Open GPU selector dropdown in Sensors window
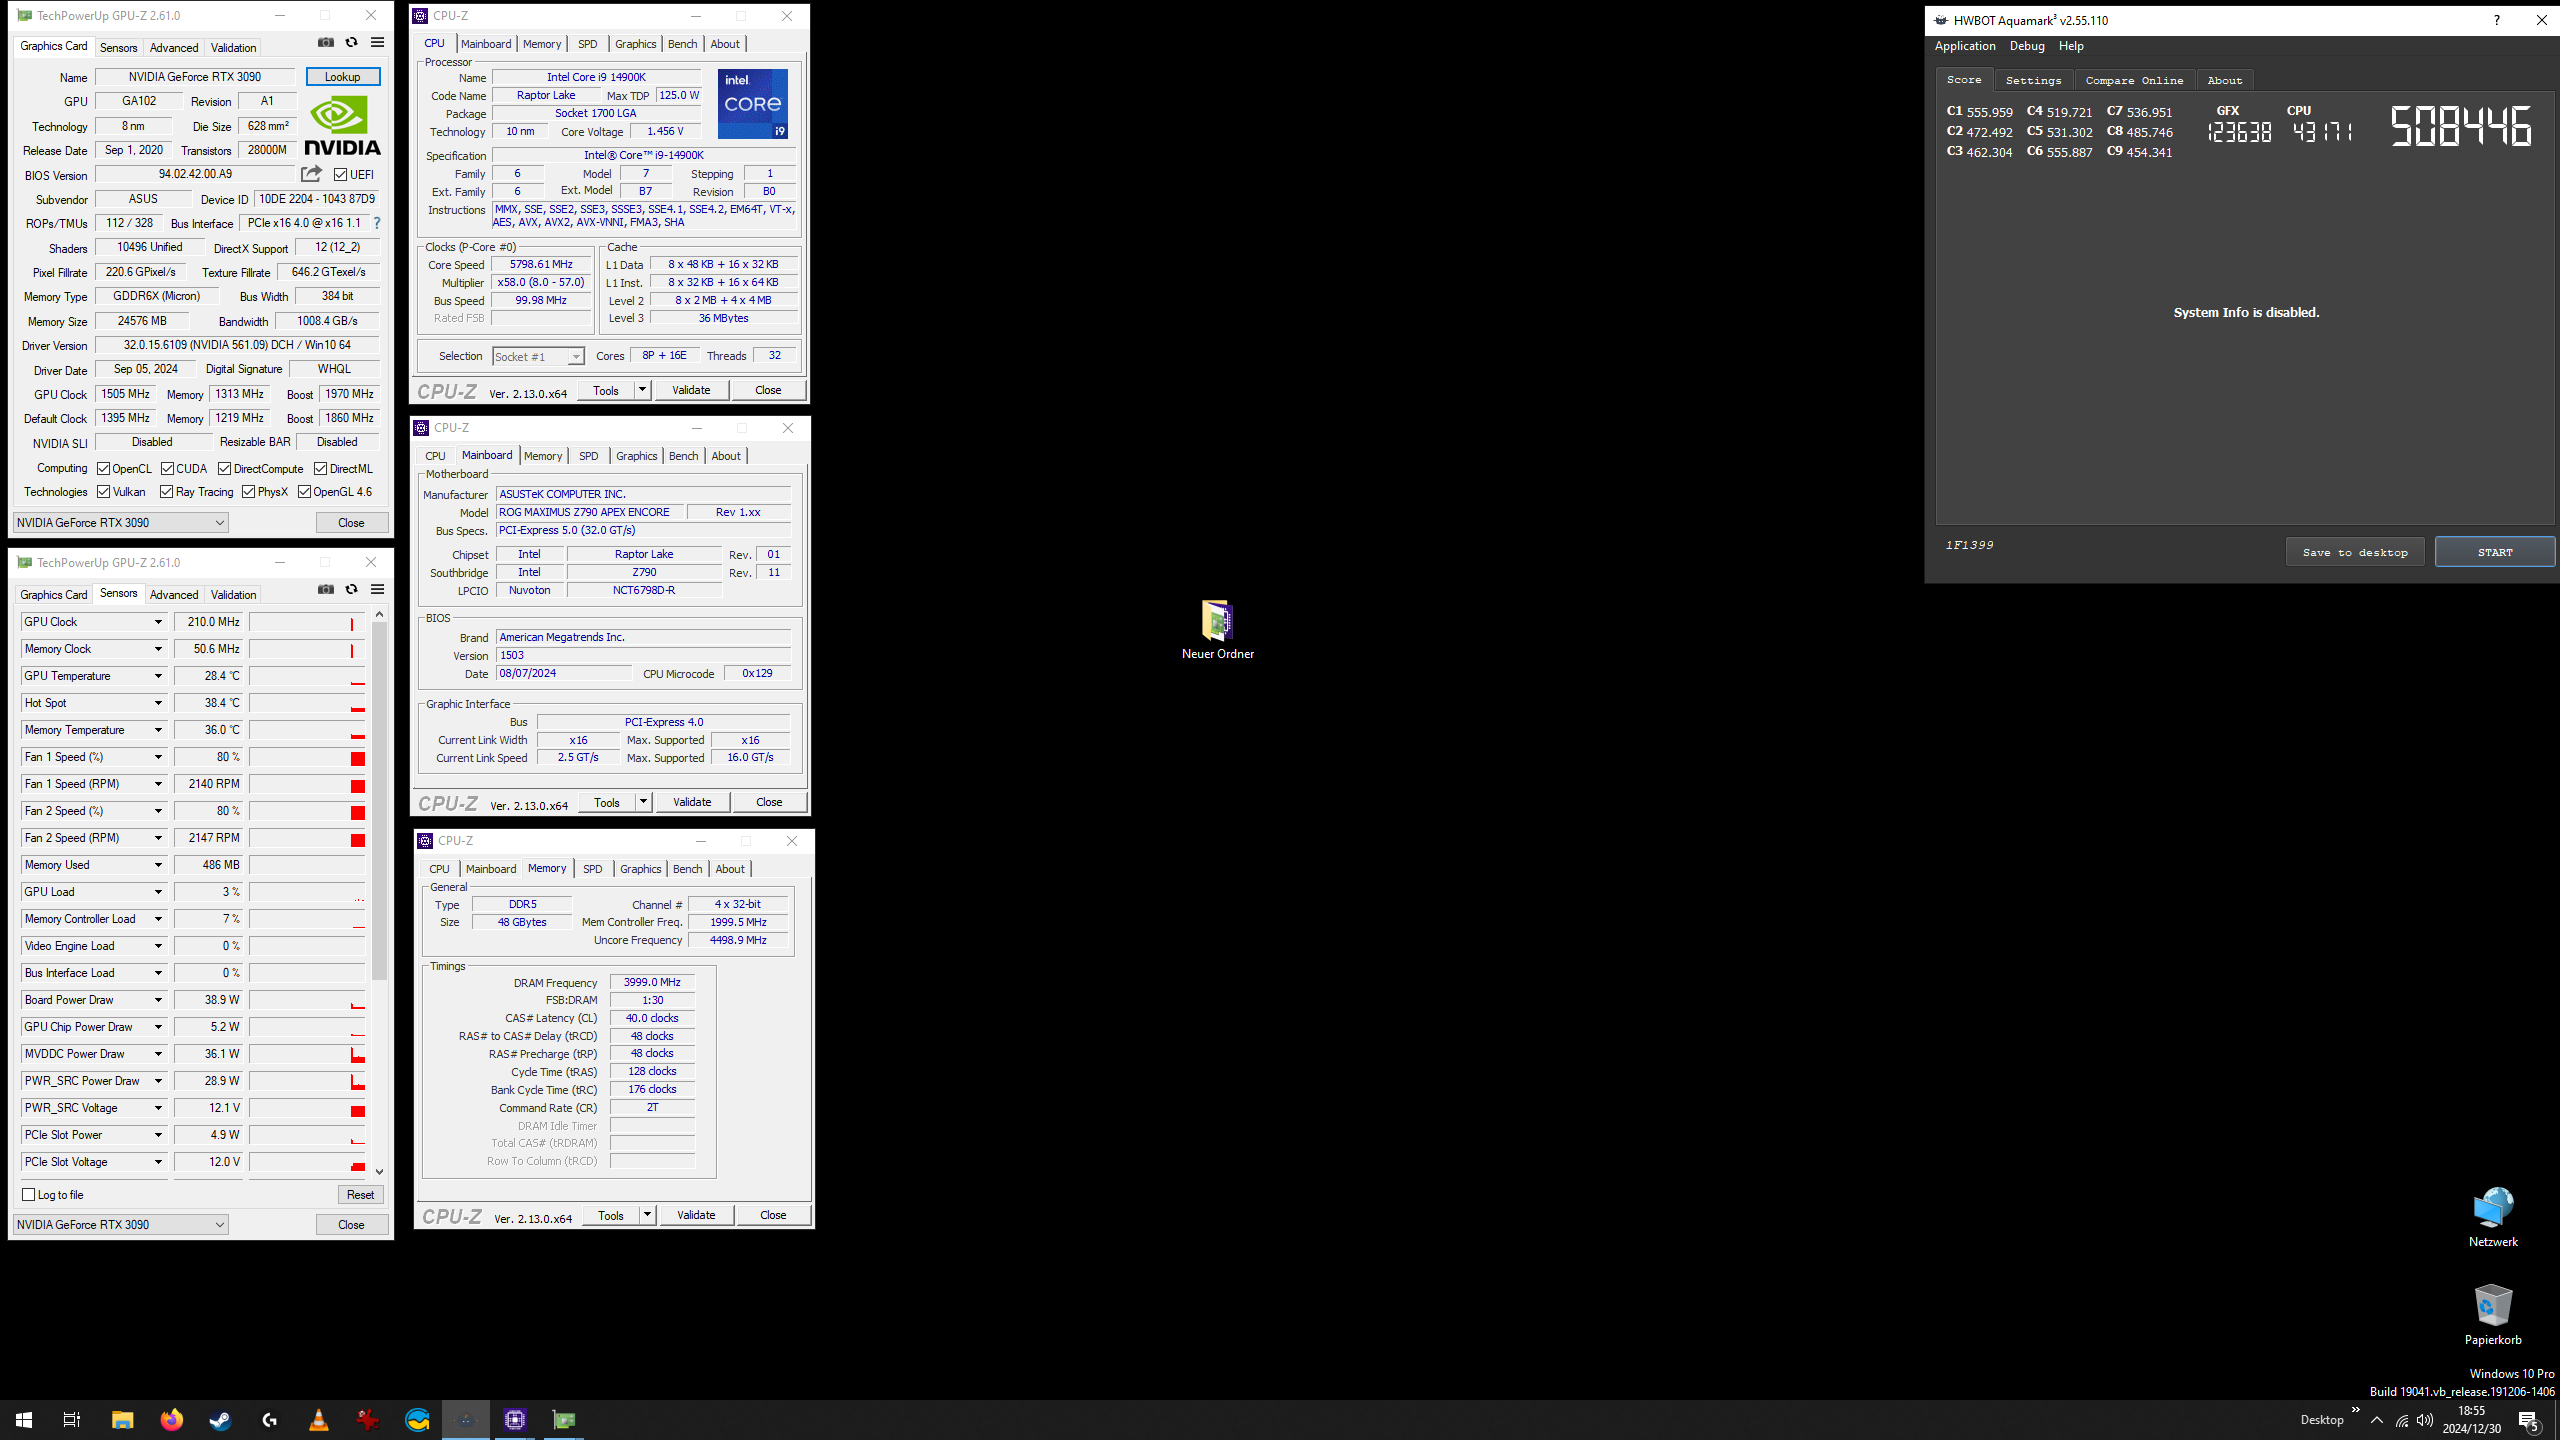The width and height of the screenshot is (2560, 1440). tap(121, 1224)
